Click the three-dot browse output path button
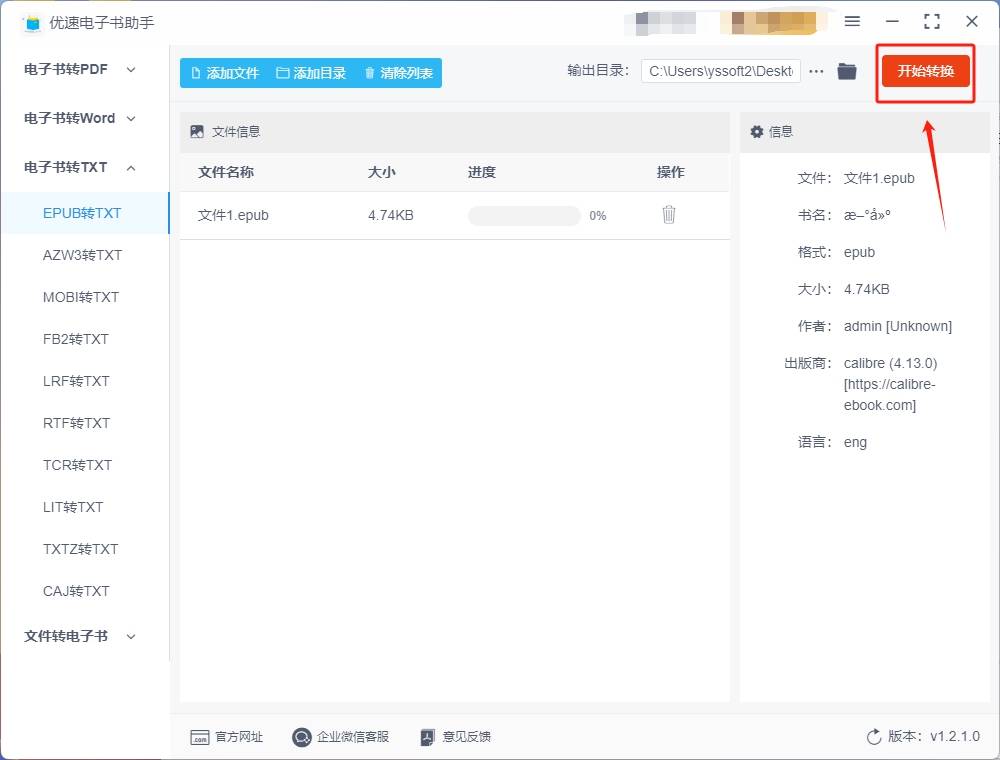Viewport: 1000px width, 760px height. [816, 71]
